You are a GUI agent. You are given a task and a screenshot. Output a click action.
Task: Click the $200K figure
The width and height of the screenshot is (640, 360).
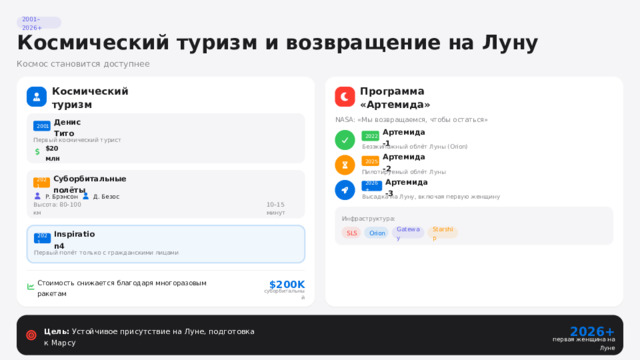pos(287,284)
